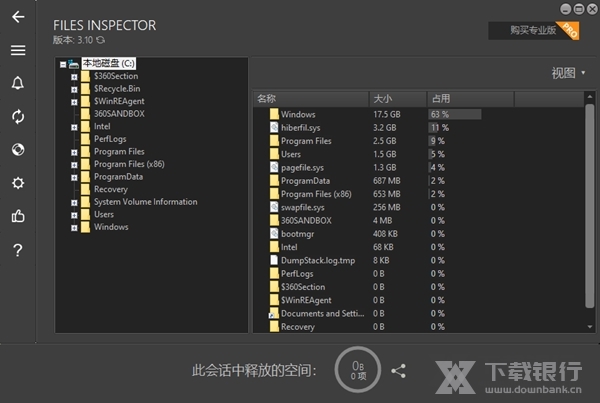Expand the Program Files tree node

tap(74, 153)
